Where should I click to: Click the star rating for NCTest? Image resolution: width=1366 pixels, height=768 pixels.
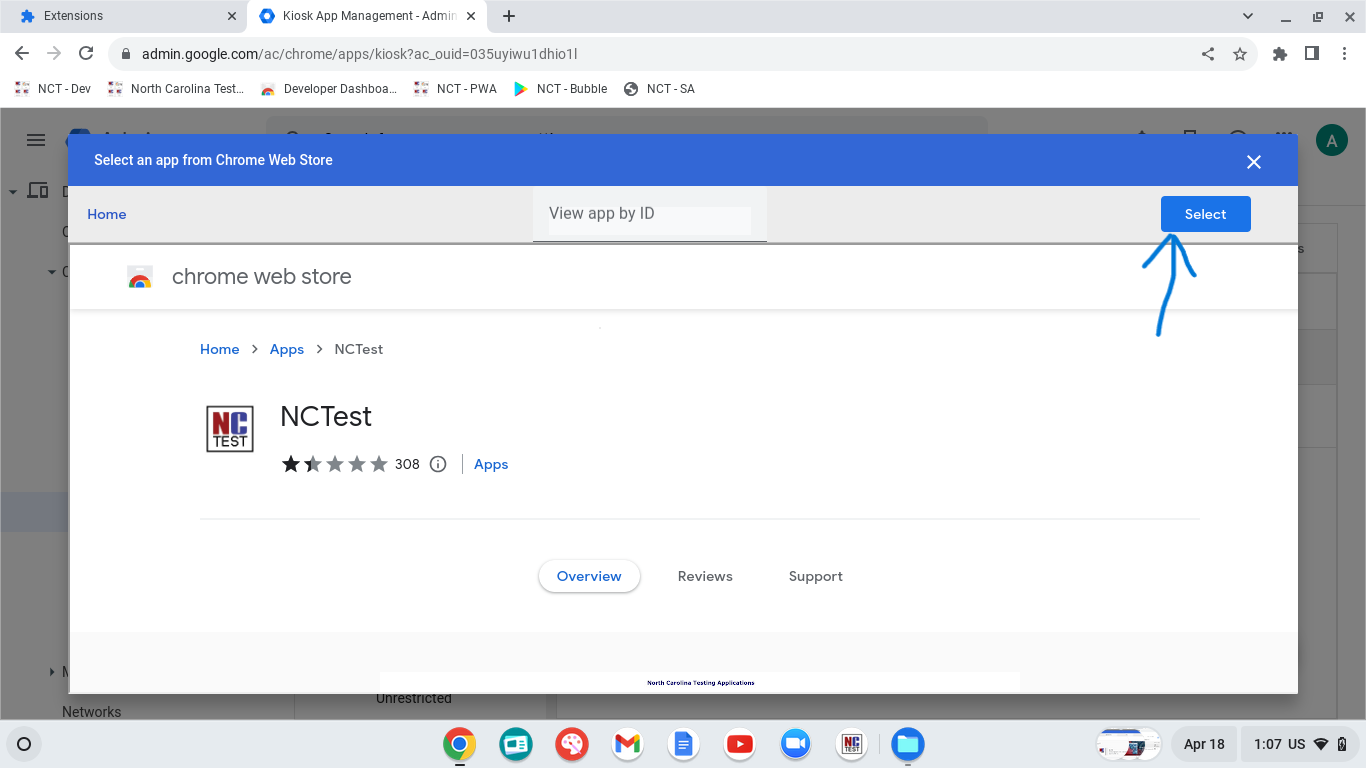point(335,464)
